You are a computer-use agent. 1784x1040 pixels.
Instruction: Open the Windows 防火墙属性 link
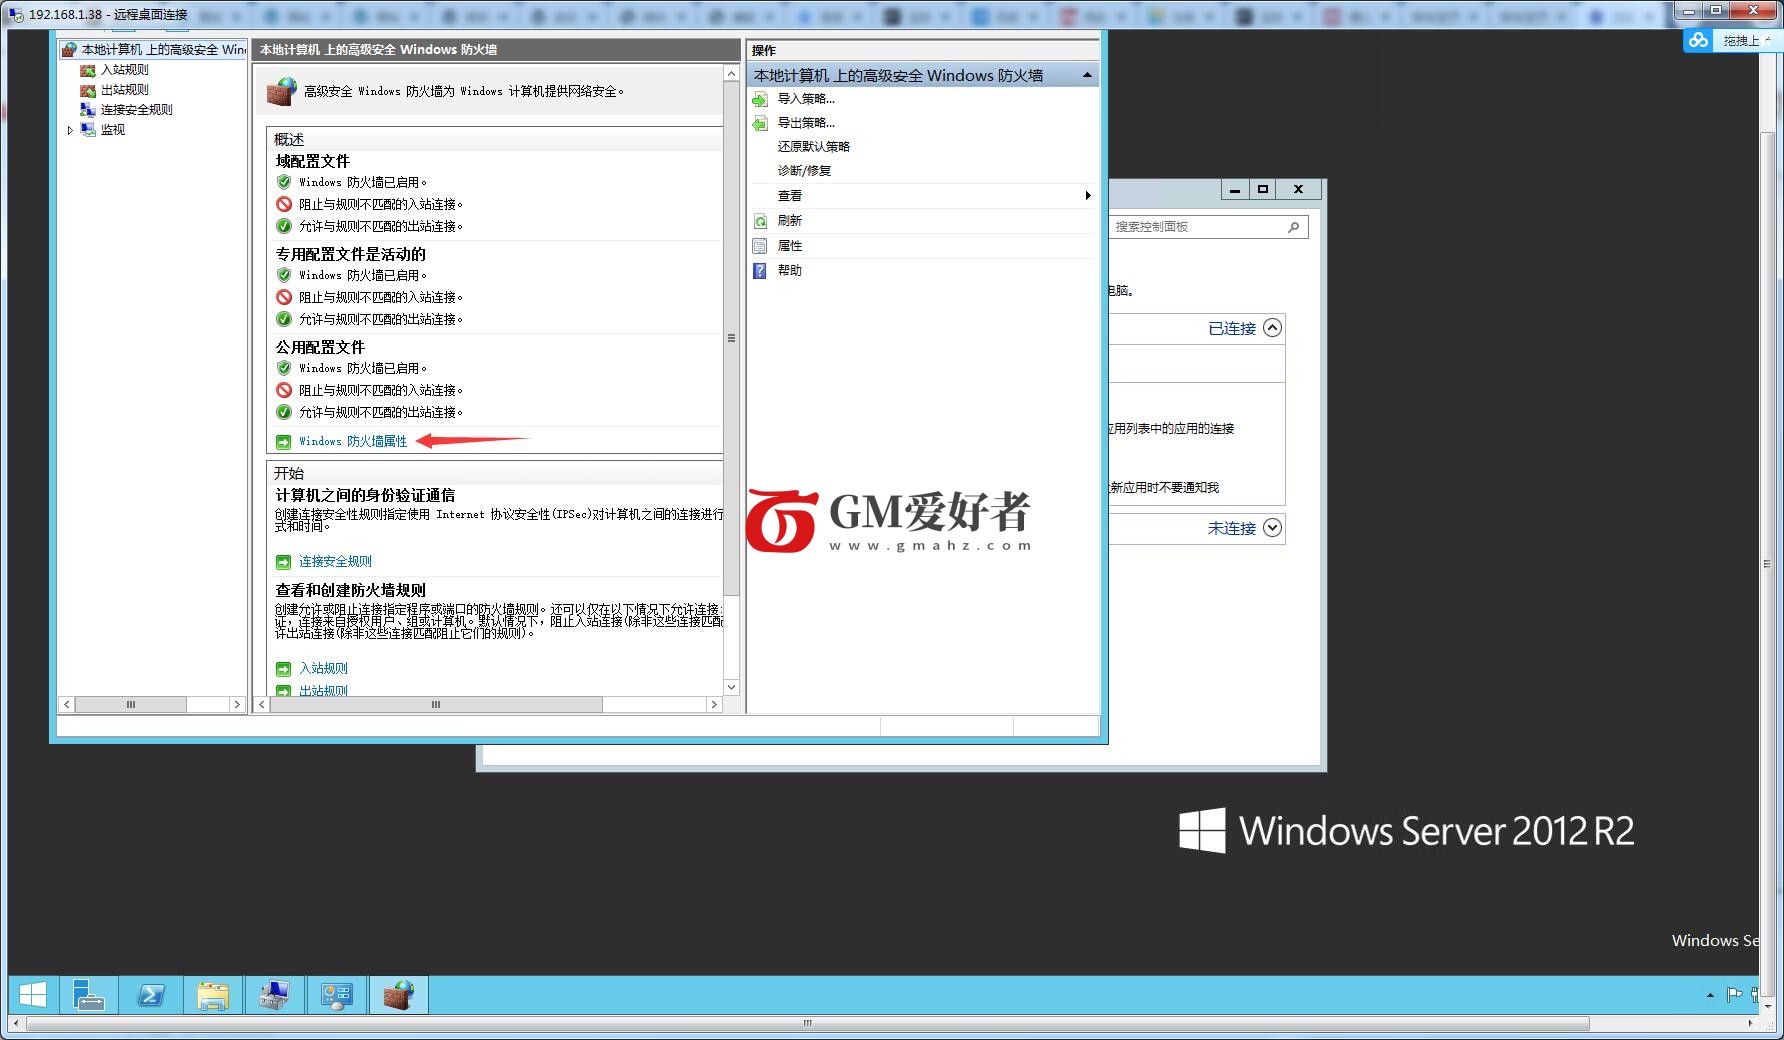click(x=353, y=441)
